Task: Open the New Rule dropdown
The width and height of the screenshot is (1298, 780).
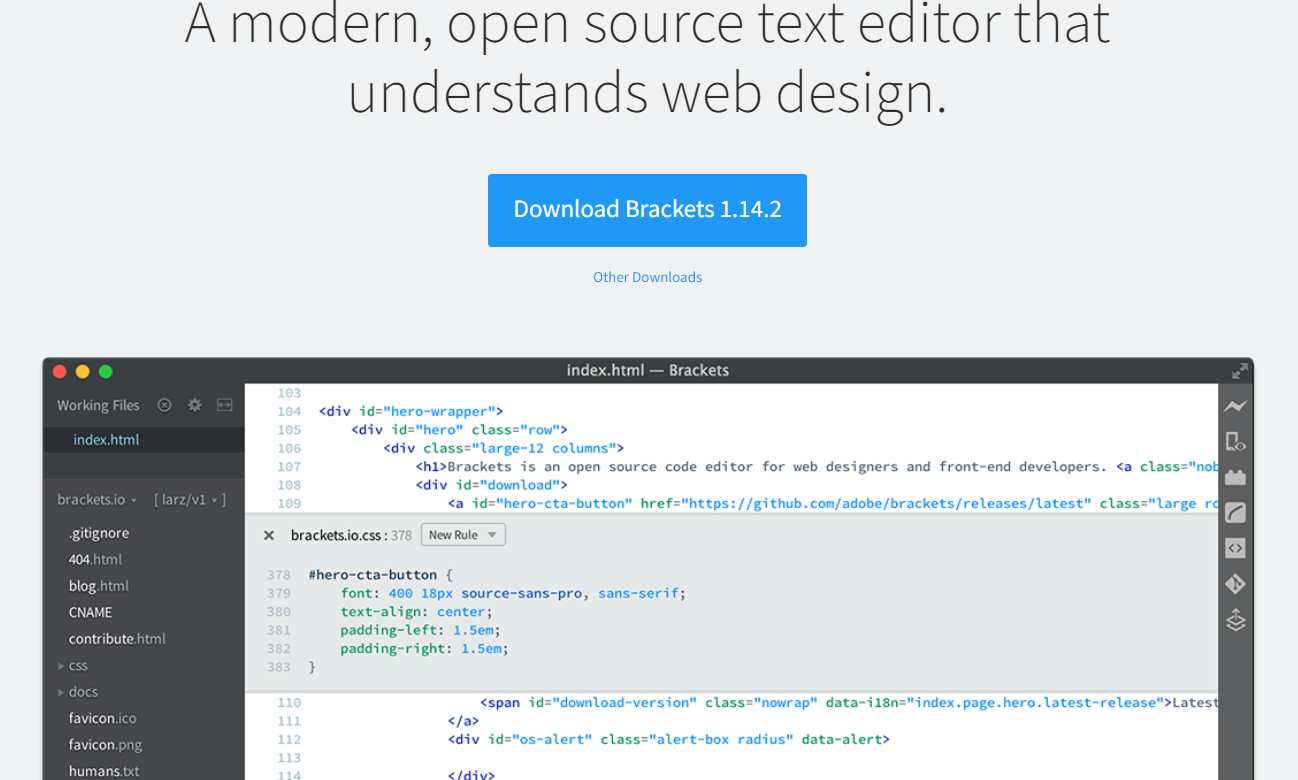Action: tap(463, 535)
